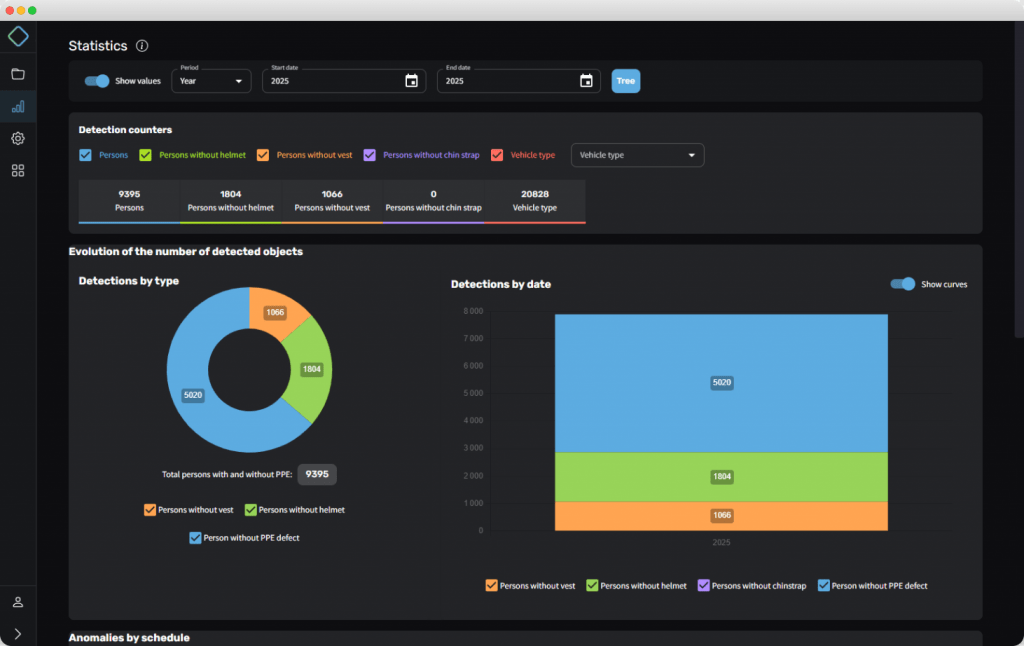This screenshot has width=1024, height=646.
Task: Open the folder icon in sidebar
Action: pyautogui.click(x=18, y=74)
